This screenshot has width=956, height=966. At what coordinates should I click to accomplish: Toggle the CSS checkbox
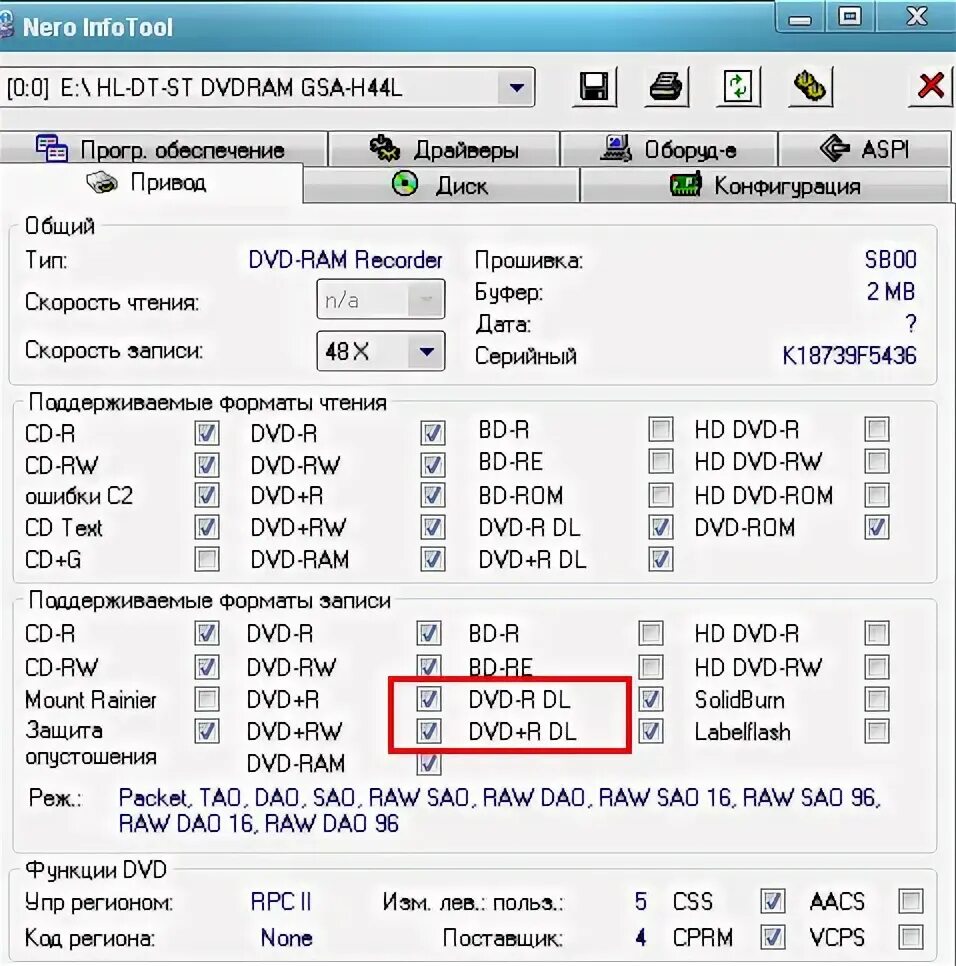tap(772, 902)
